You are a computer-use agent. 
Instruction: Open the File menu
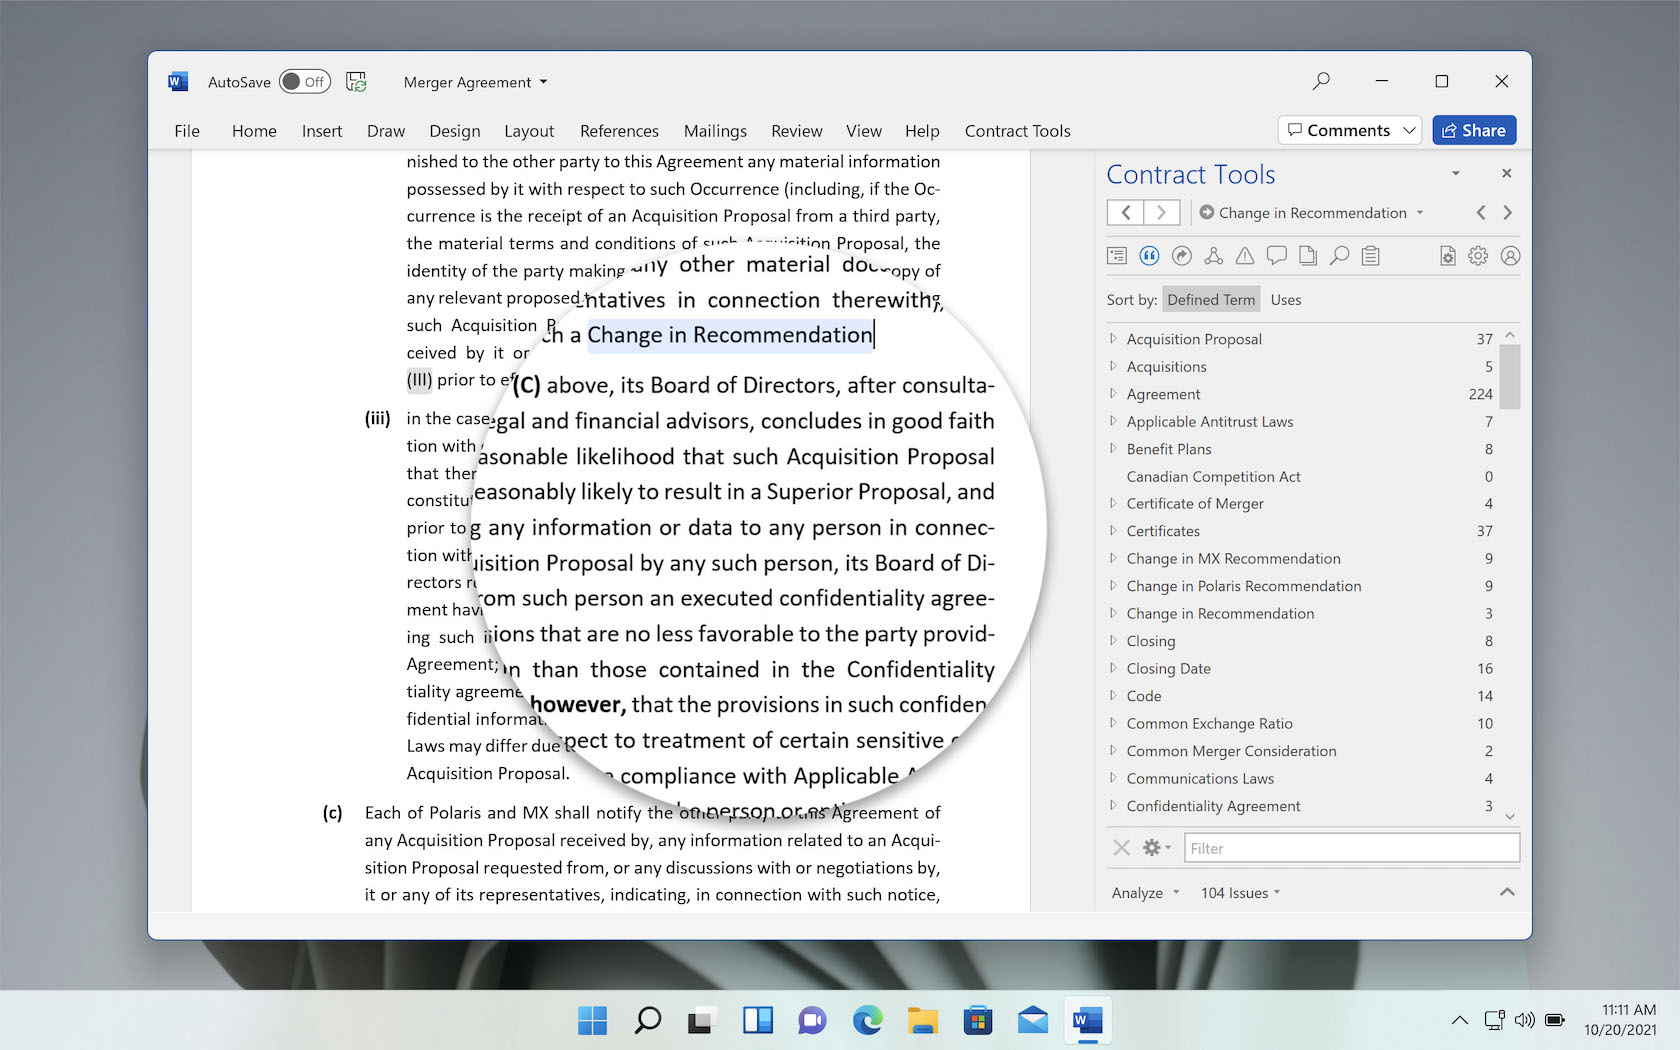[x=187, y=131]
